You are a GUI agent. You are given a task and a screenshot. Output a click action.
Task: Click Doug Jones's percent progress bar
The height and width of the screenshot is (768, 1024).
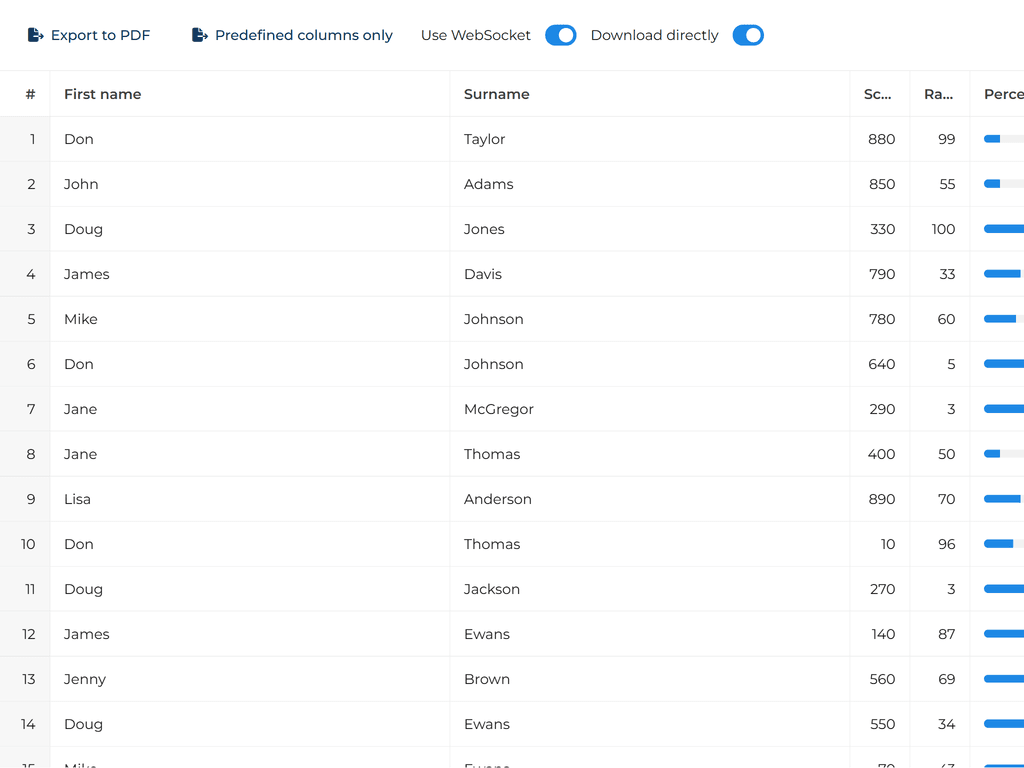tap(1005, 229)
